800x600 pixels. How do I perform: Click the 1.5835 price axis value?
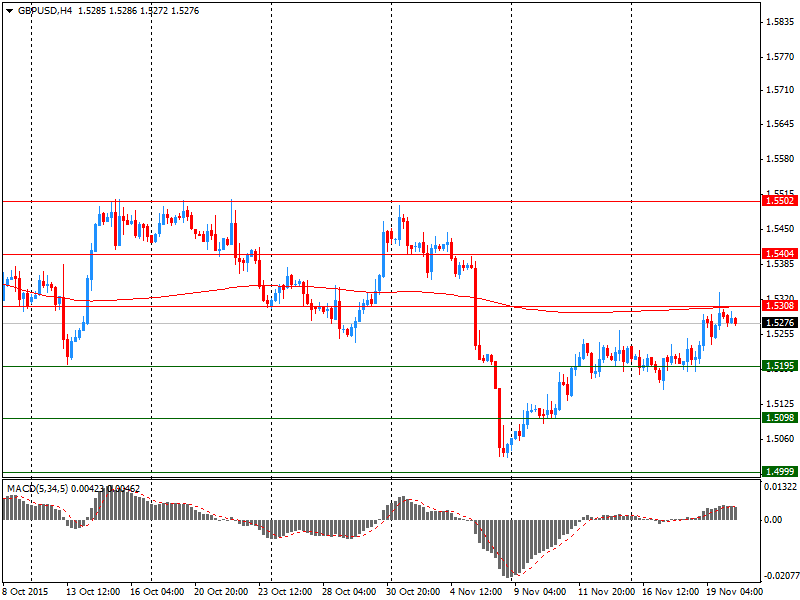click(x=780, y=22)
